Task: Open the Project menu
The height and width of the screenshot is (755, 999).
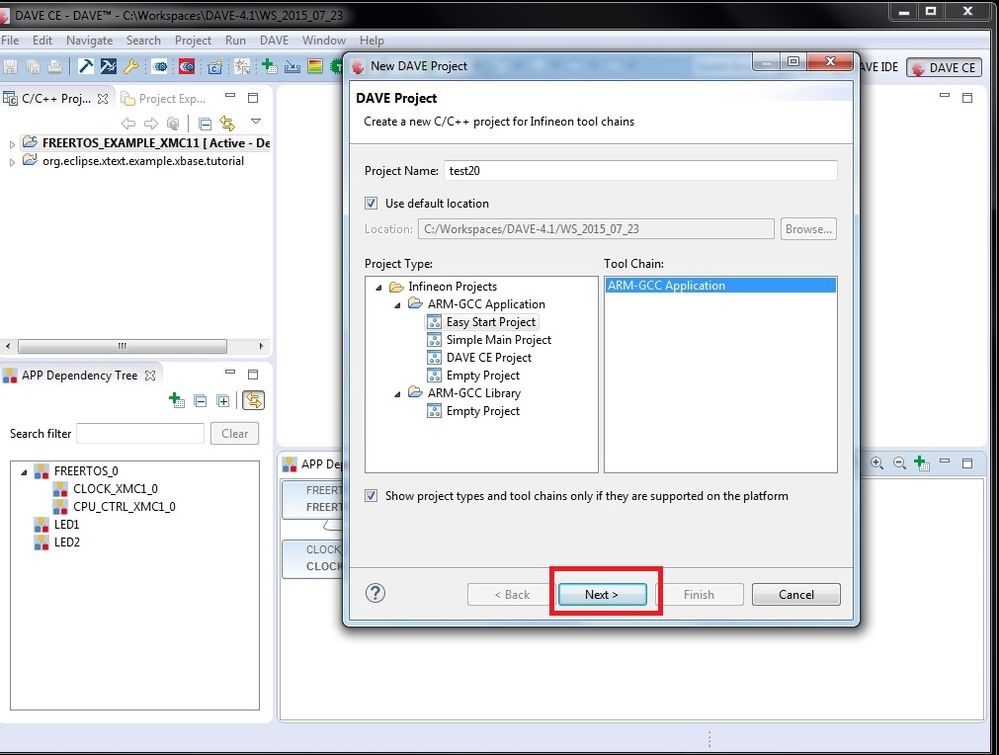Action: 192,40
